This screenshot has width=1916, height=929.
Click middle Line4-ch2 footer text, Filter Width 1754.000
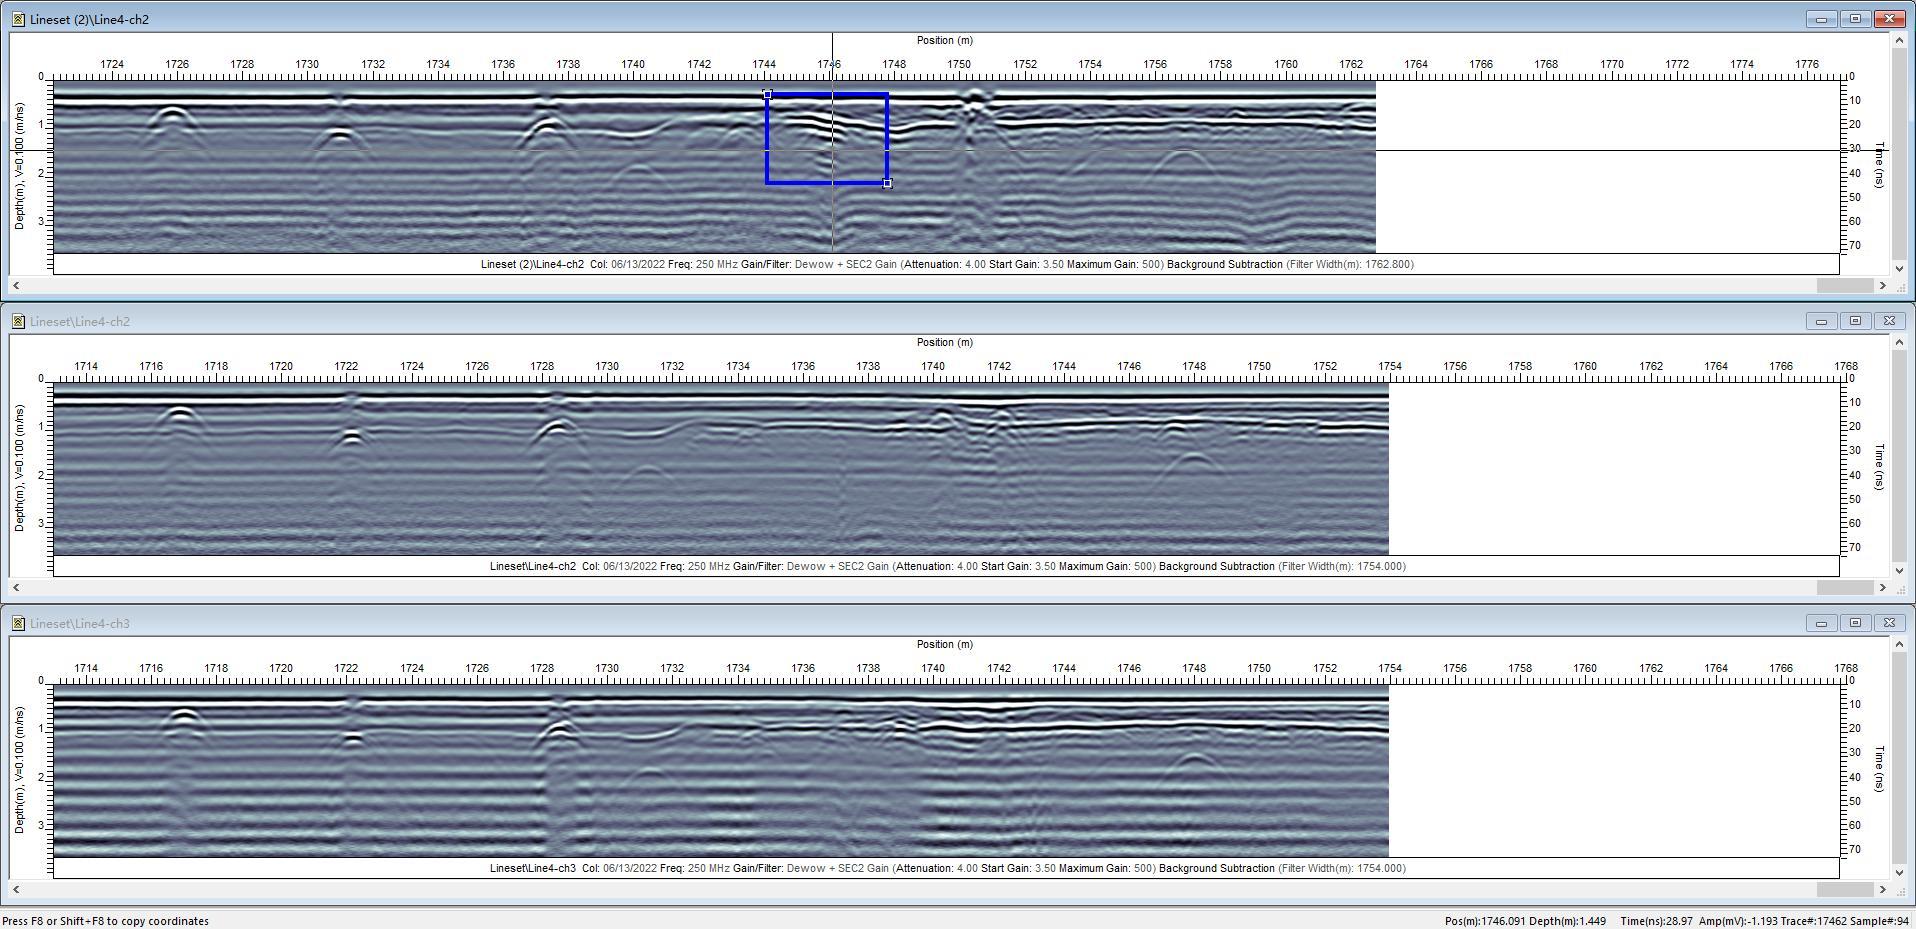pos(947,566)
